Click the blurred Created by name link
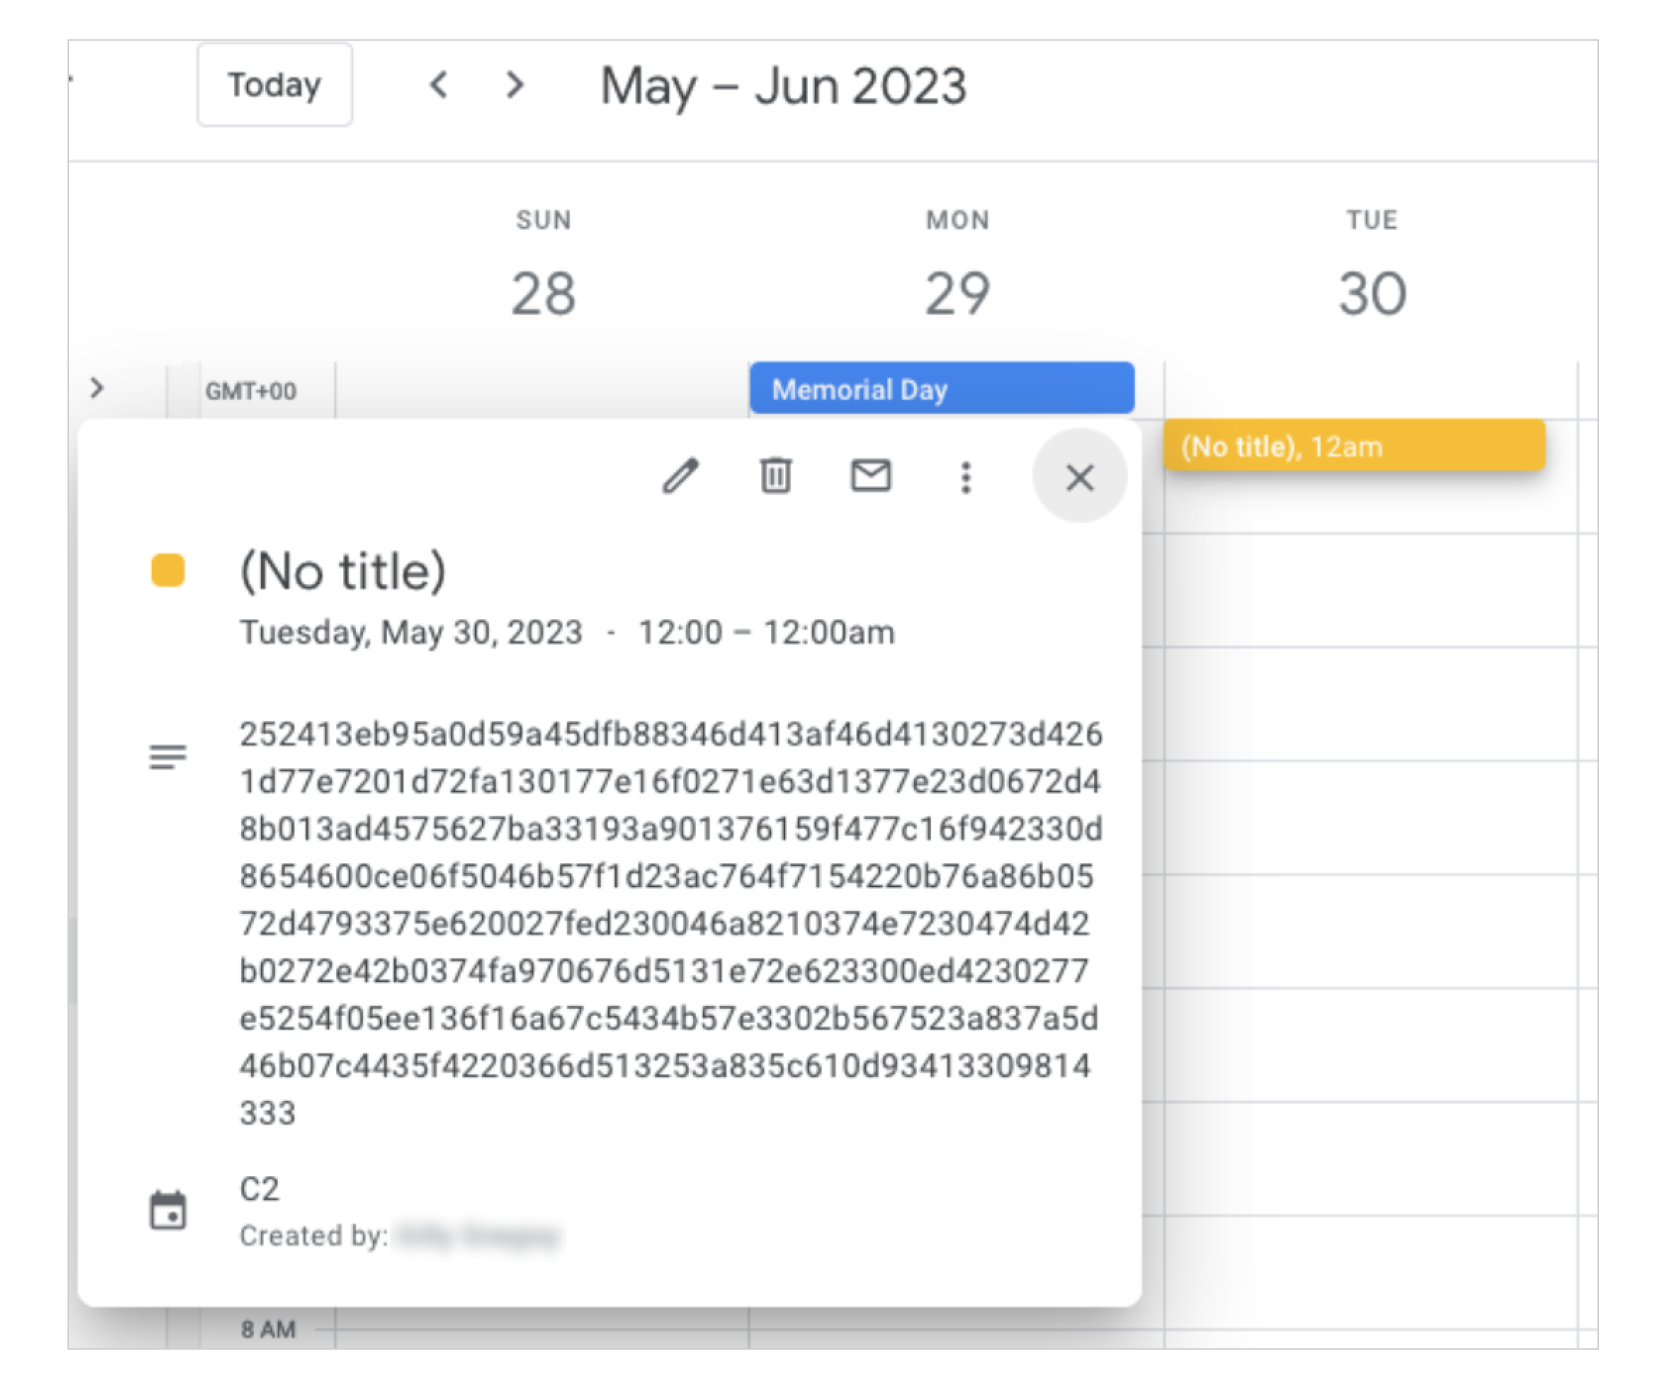Image resolution: width=1667 pixels, height=1389 pixels. (480, 1234)
